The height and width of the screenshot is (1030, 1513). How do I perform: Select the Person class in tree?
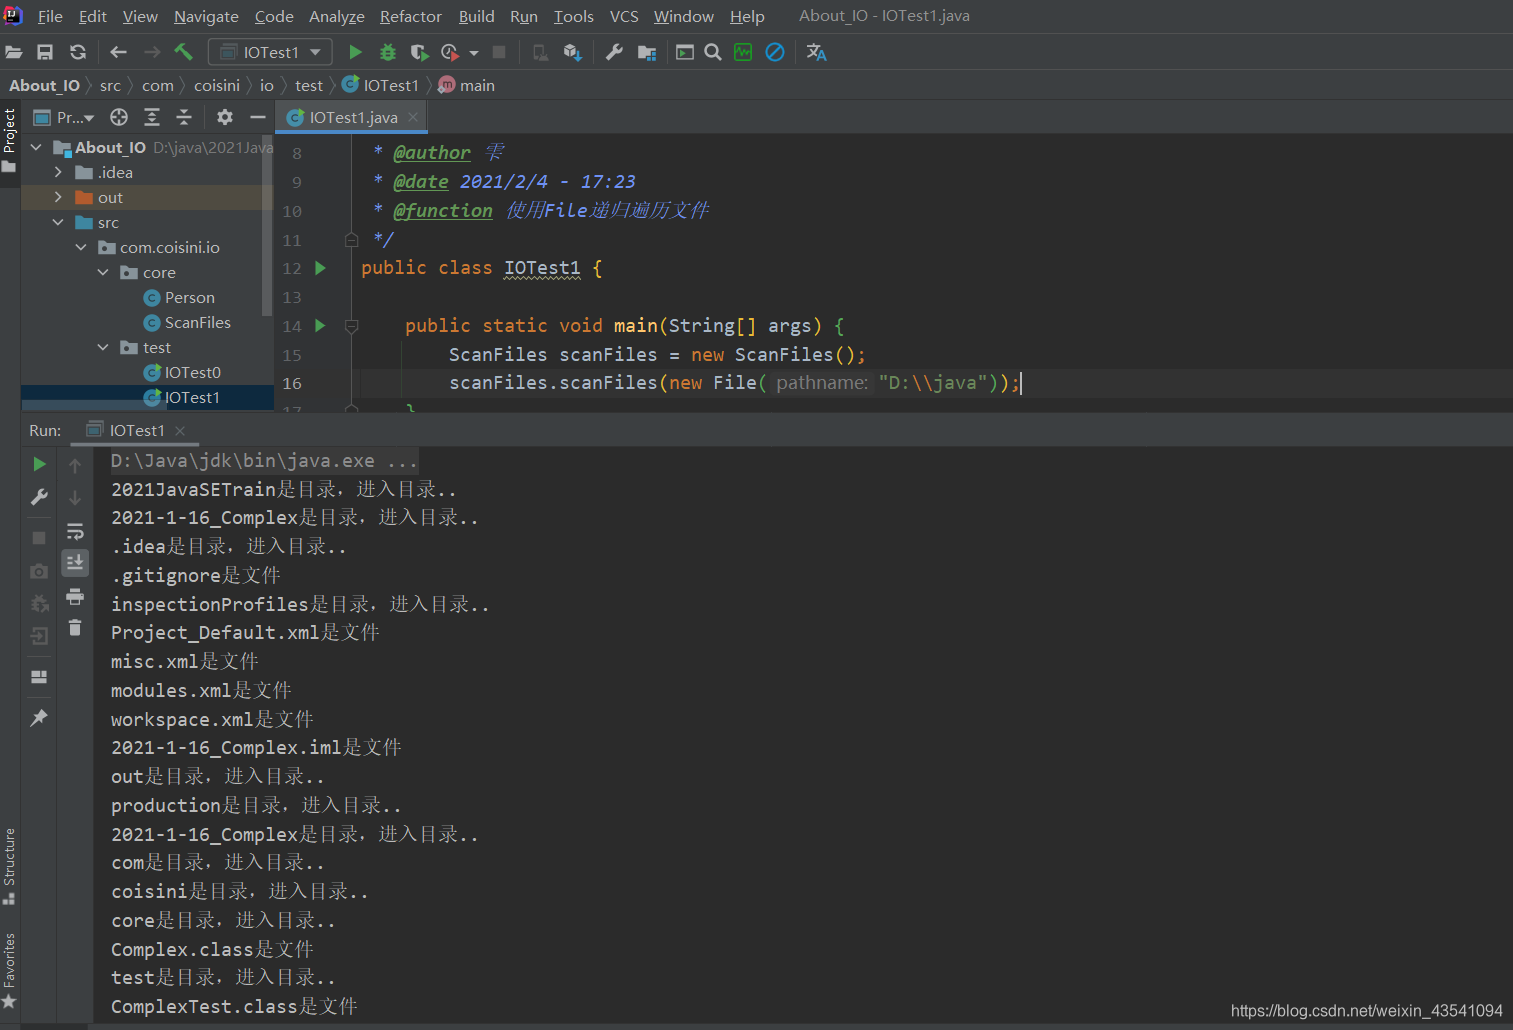(x=190, y=297)
